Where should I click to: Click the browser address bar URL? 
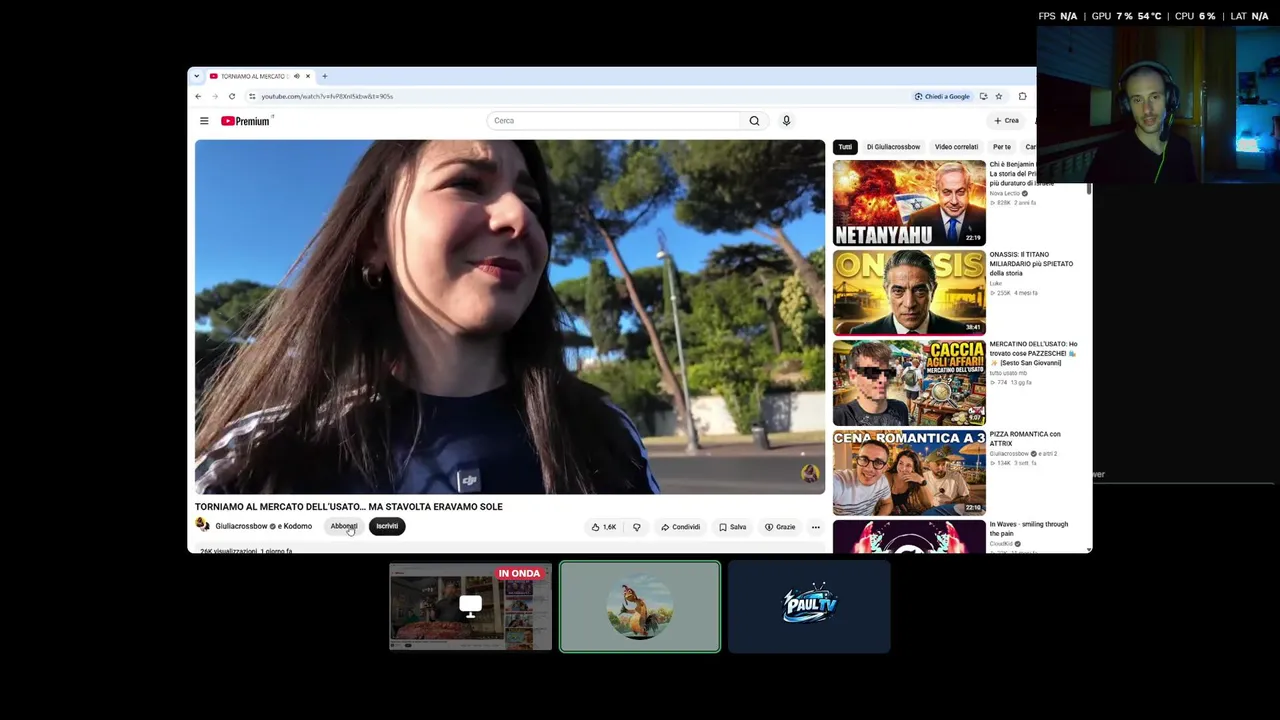(x=327, y=96)
